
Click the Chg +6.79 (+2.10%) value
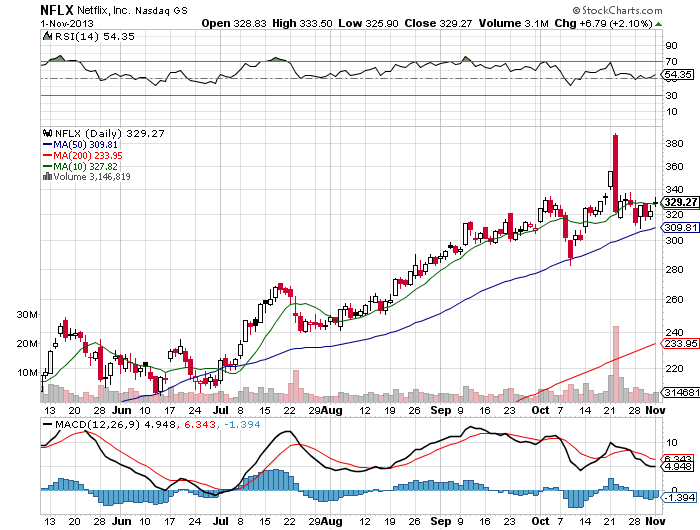(x=604, y=23)
